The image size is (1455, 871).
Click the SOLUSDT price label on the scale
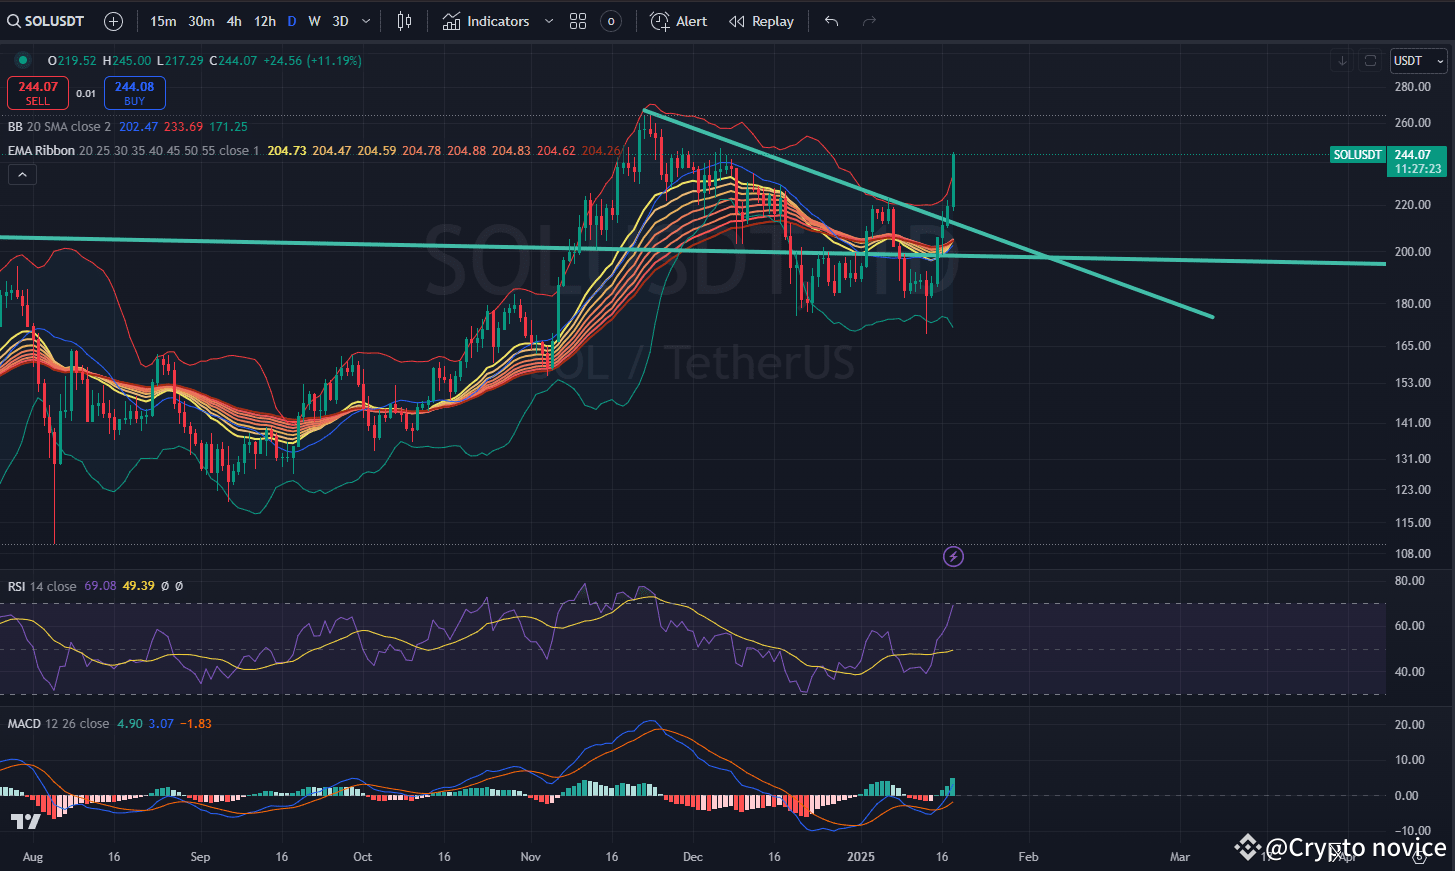click(1357, 155)
